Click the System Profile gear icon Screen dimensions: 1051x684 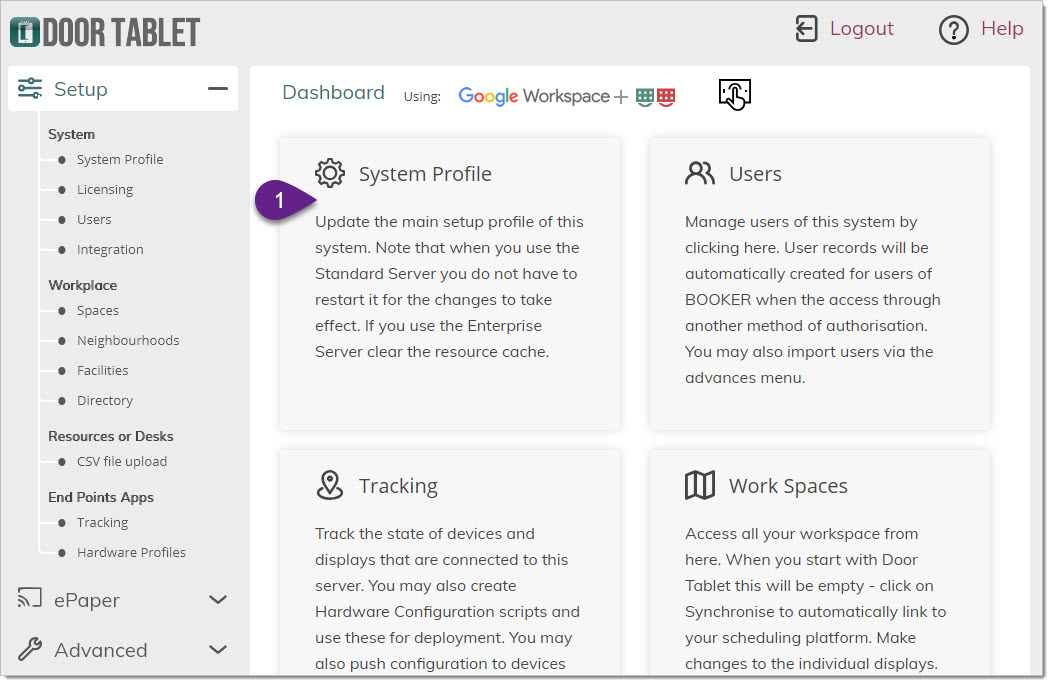pos(329,173)
